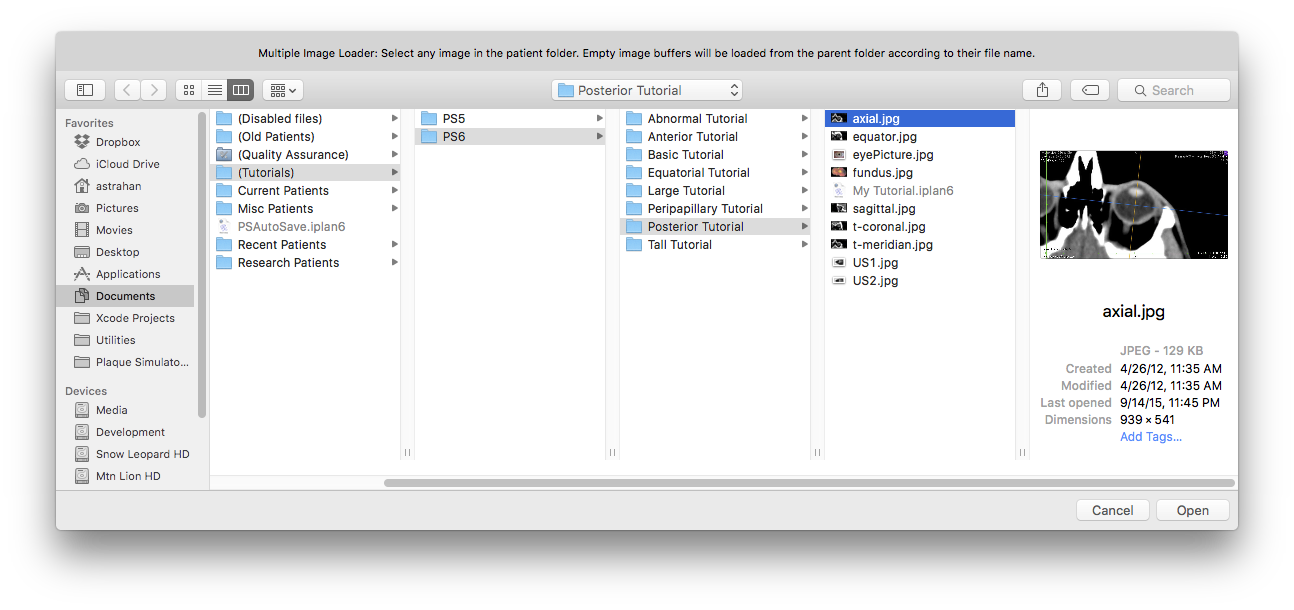Click the axial.jpg preview thumbnail
The width and height of the screenshot is (1294, 610).
1134,205
